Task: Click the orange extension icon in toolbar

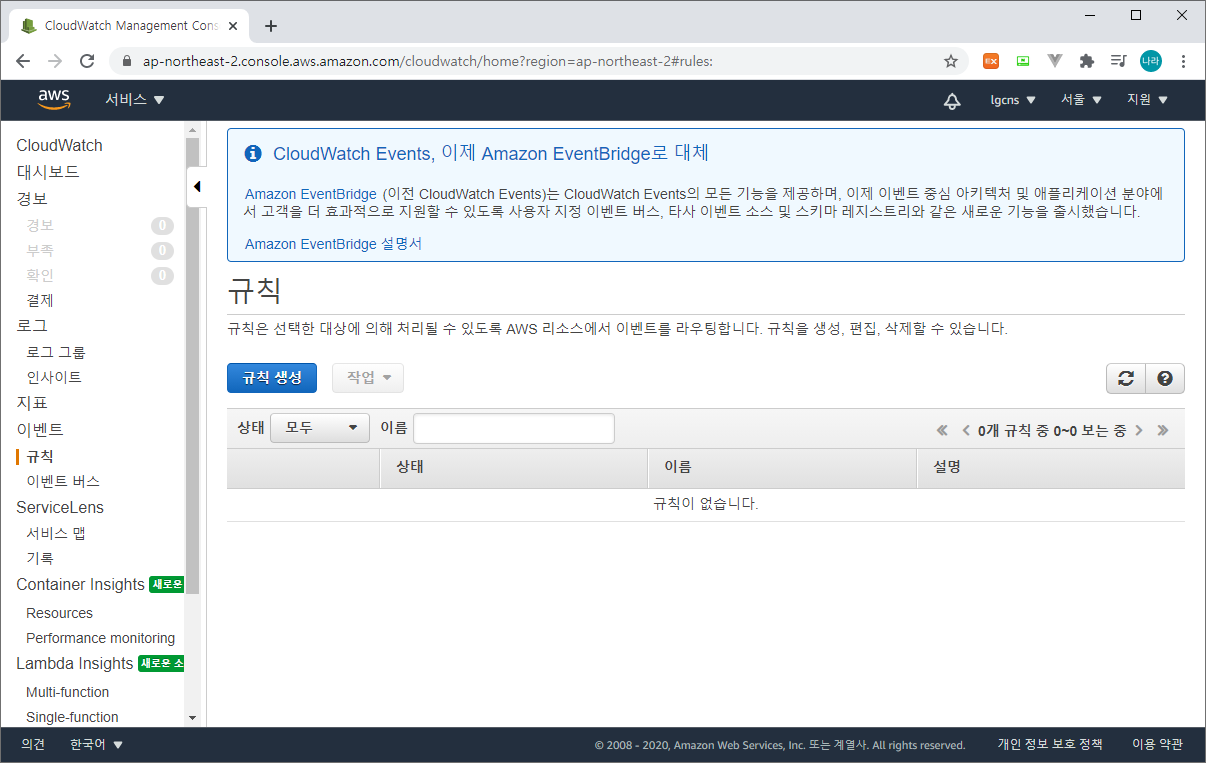Action: 991,61
